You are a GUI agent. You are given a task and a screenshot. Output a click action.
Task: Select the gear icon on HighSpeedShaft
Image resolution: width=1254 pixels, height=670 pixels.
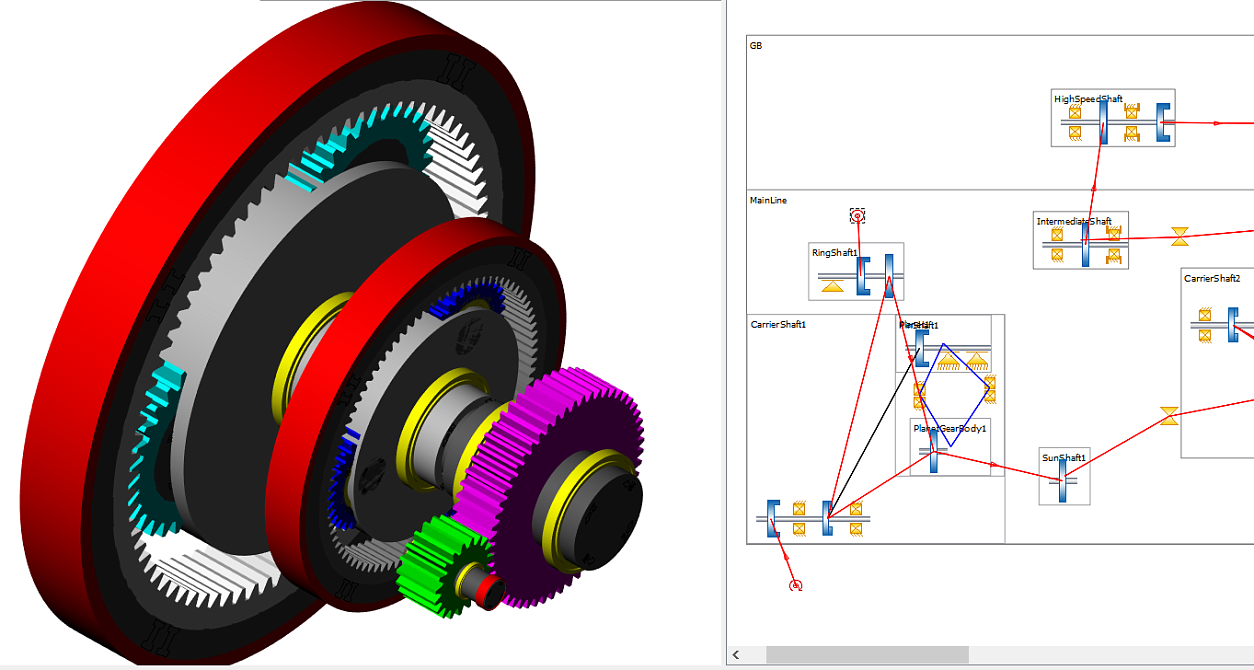pyautogui.click(x=1103, y=122)
